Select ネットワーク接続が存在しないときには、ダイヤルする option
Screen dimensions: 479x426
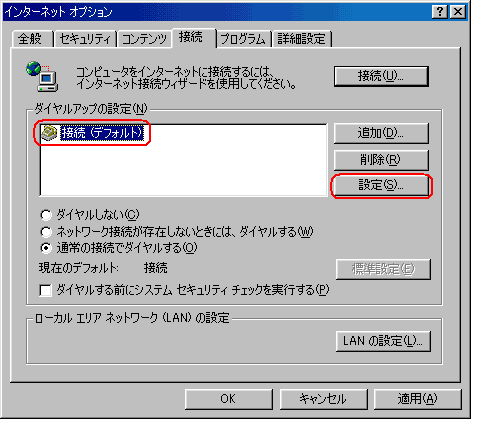click(46, 232)
